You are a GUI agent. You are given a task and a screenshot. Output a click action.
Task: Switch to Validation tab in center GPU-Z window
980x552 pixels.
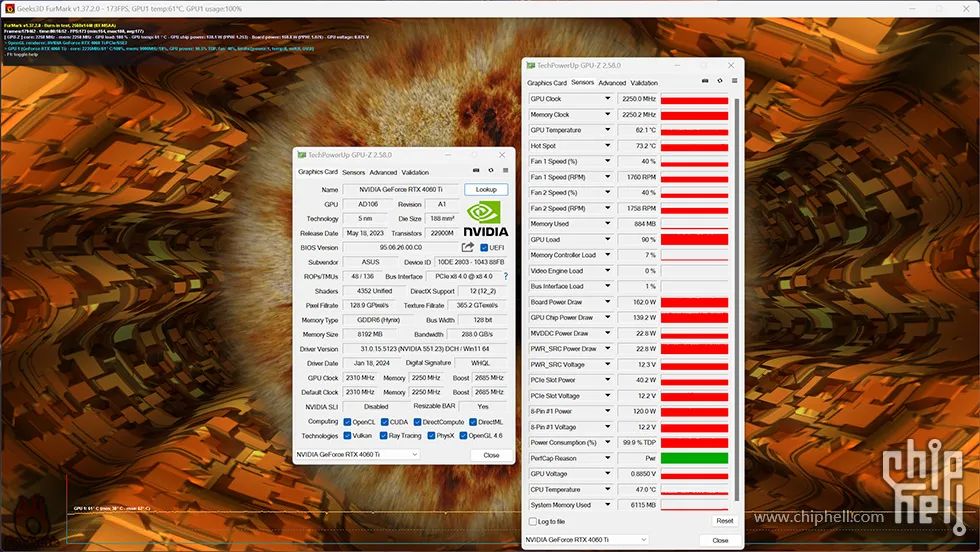tap(415, 173)
